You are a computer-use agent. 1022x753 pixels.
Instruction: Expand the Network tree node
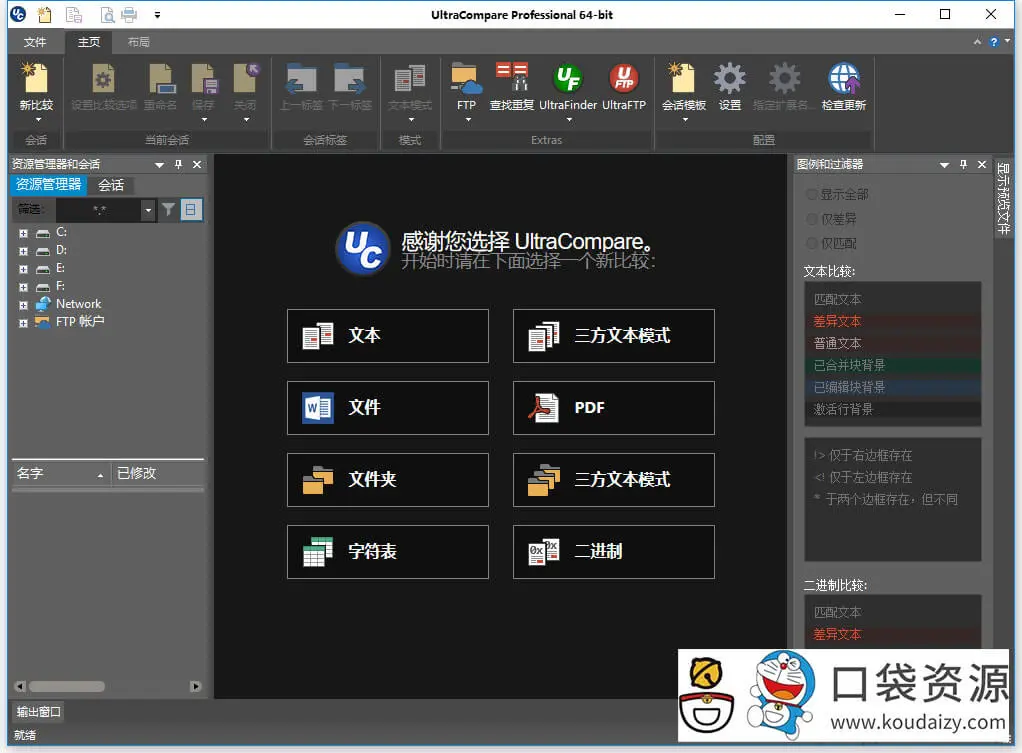tap(23, 305)
